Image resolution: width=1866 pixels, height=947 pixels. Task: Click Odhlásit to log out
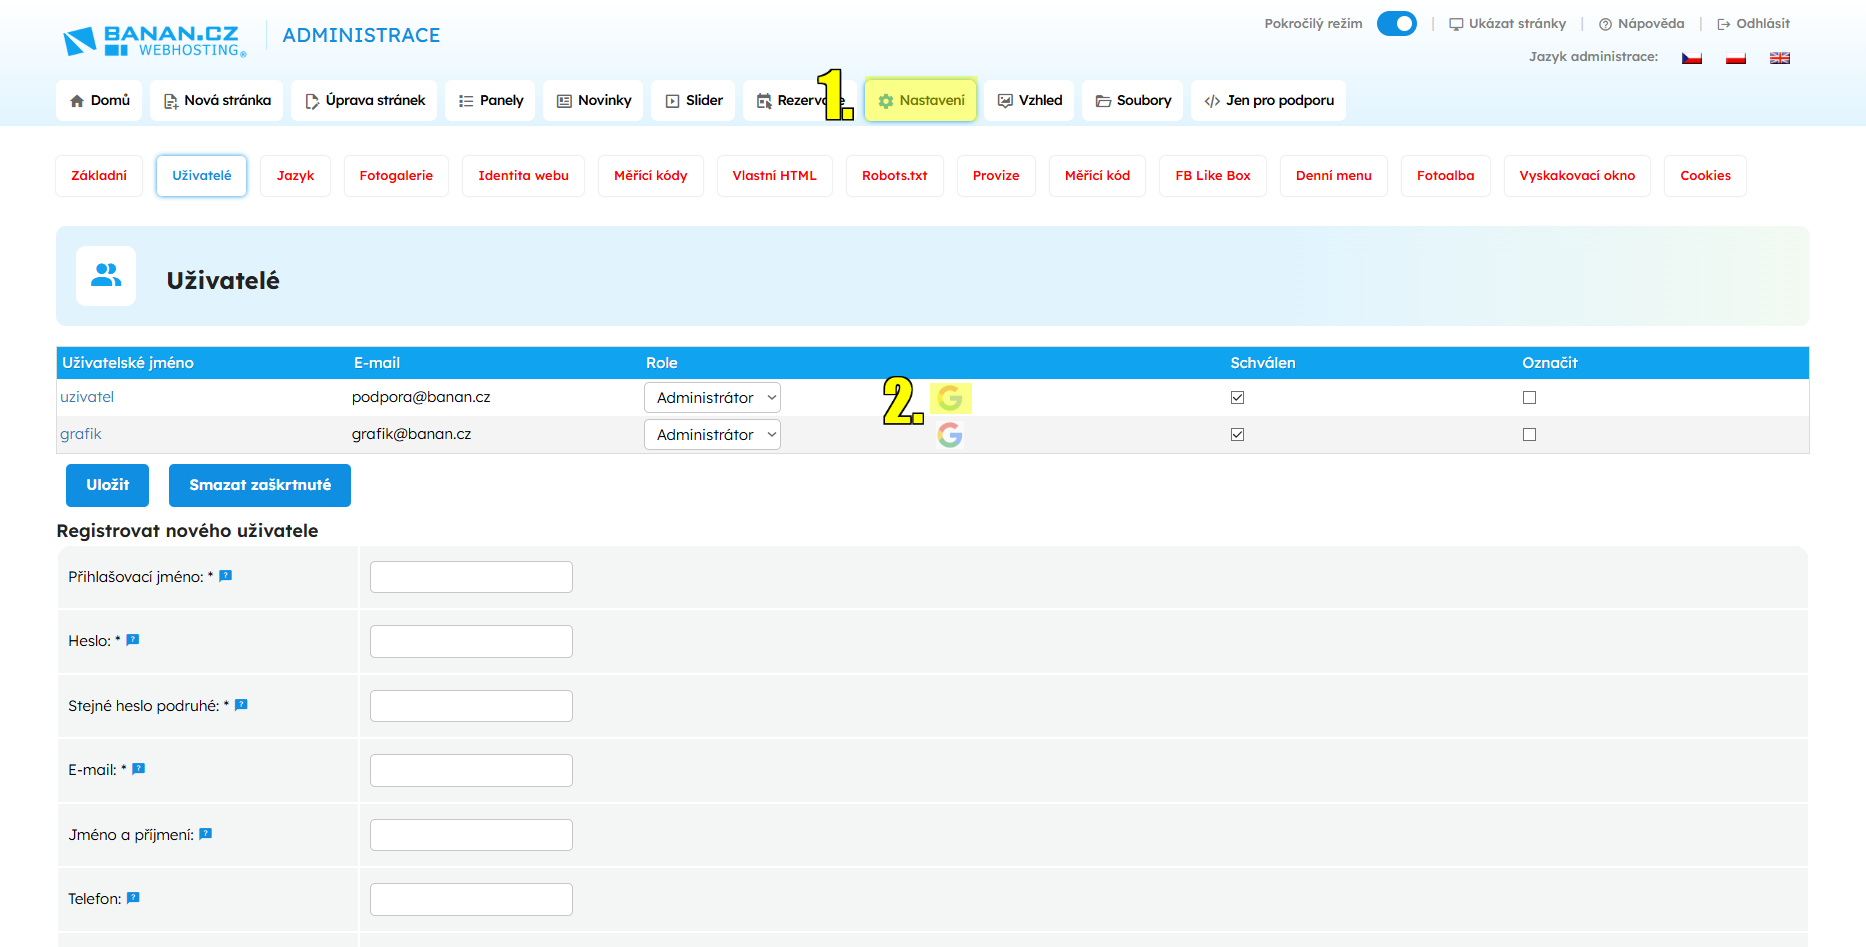(1753, 24)
